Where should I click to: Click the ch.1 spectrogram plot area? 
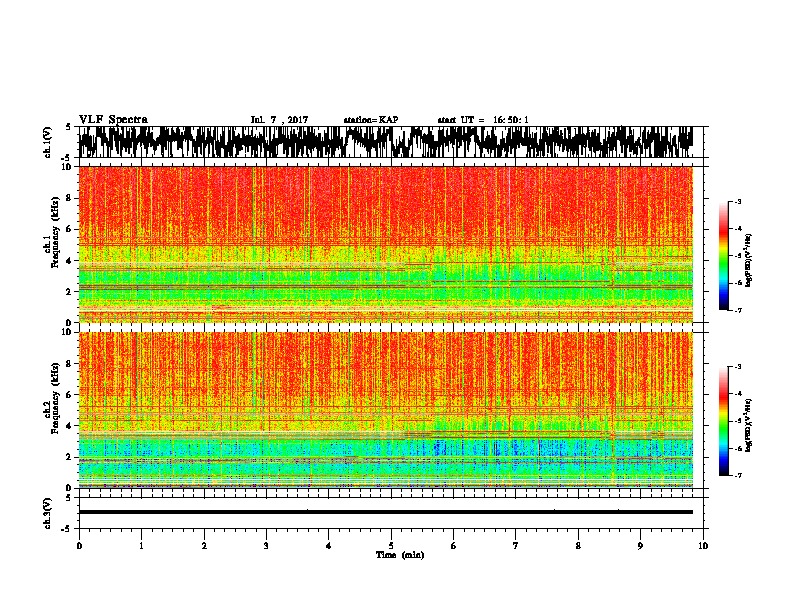[x=385, y=244]
